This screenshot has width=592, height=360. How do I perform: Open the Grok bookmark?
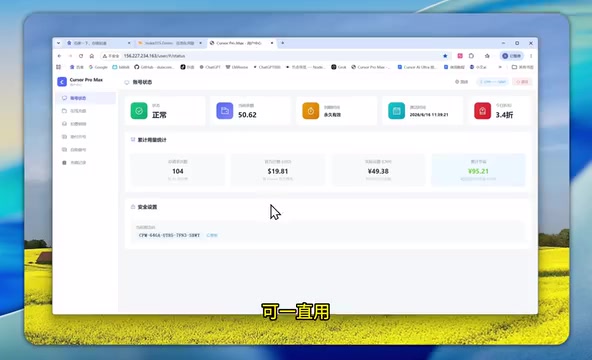[x=339, y=67]
